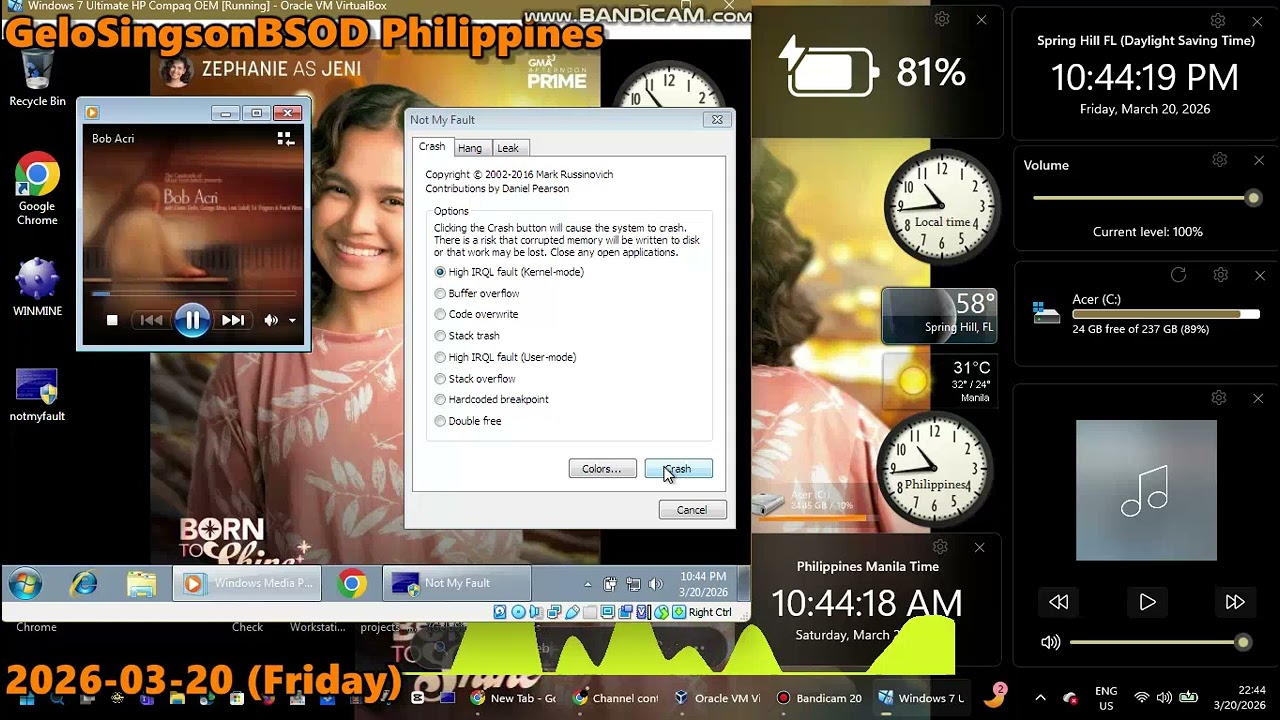Click the Local time clock gadget
The image size is (1280, 720).
[941, 207]
